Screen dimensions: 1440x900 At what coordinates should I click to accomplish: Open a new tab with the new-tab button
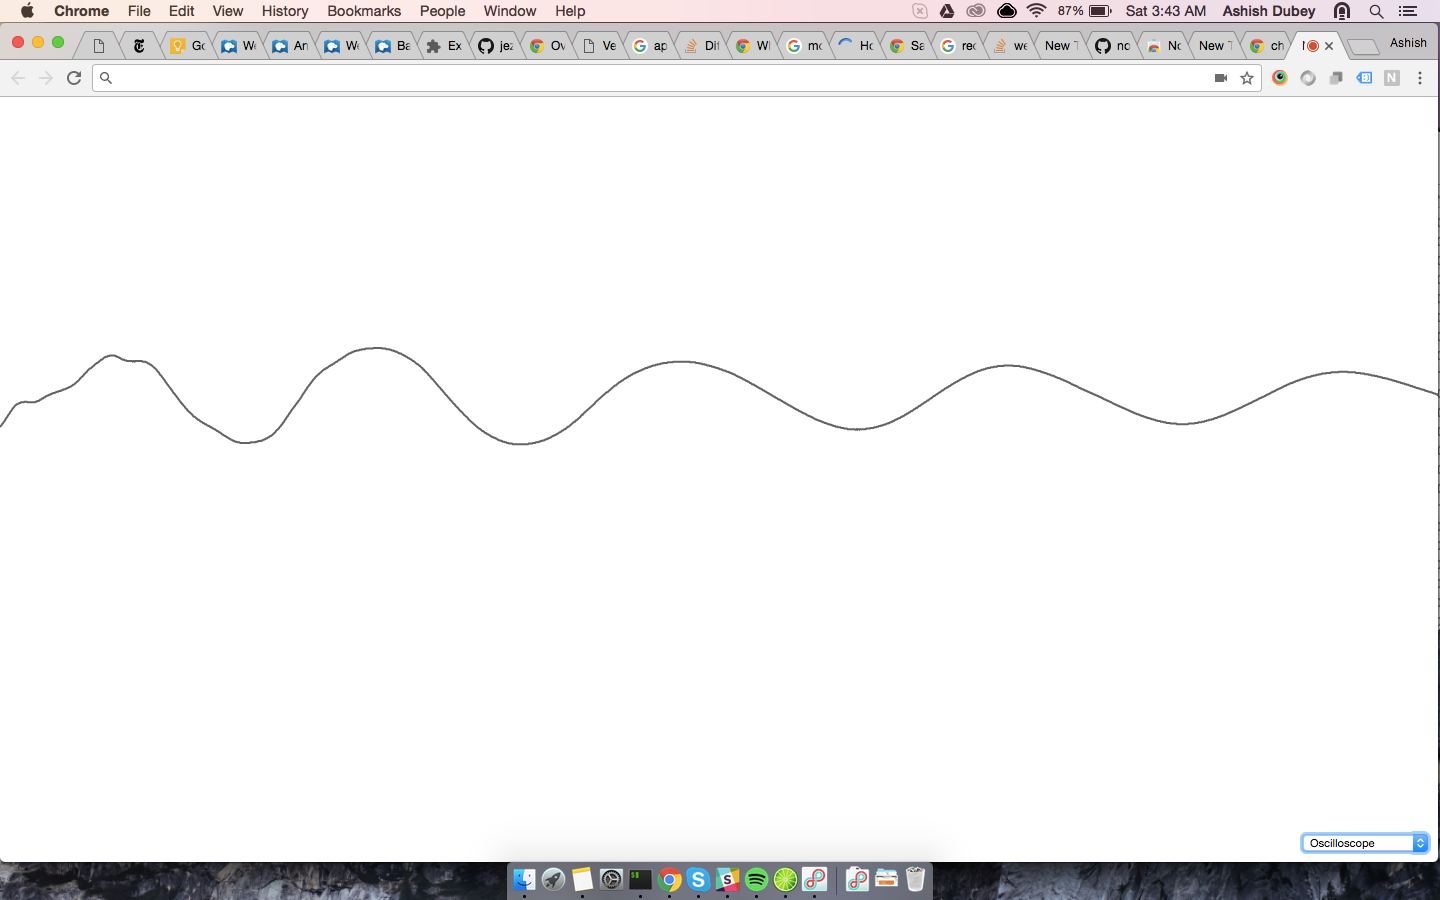[1362, 47]
